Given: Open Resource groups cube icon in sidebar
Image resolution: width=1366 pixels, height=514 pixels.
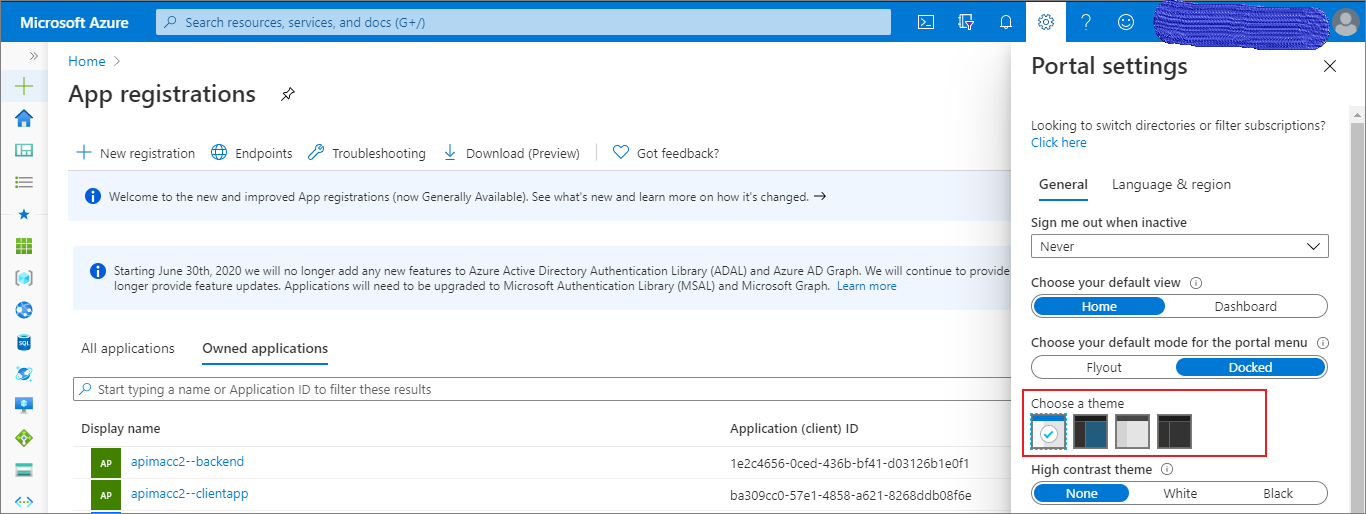Looking at the screenshot, I should [24, 278].
